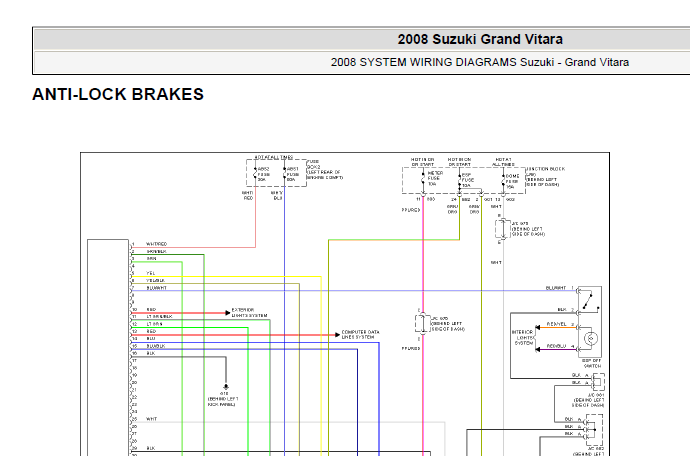Click 'YEL' wire label at pin 5
This screenshot has width=690, height=456.
click(150, 273)
